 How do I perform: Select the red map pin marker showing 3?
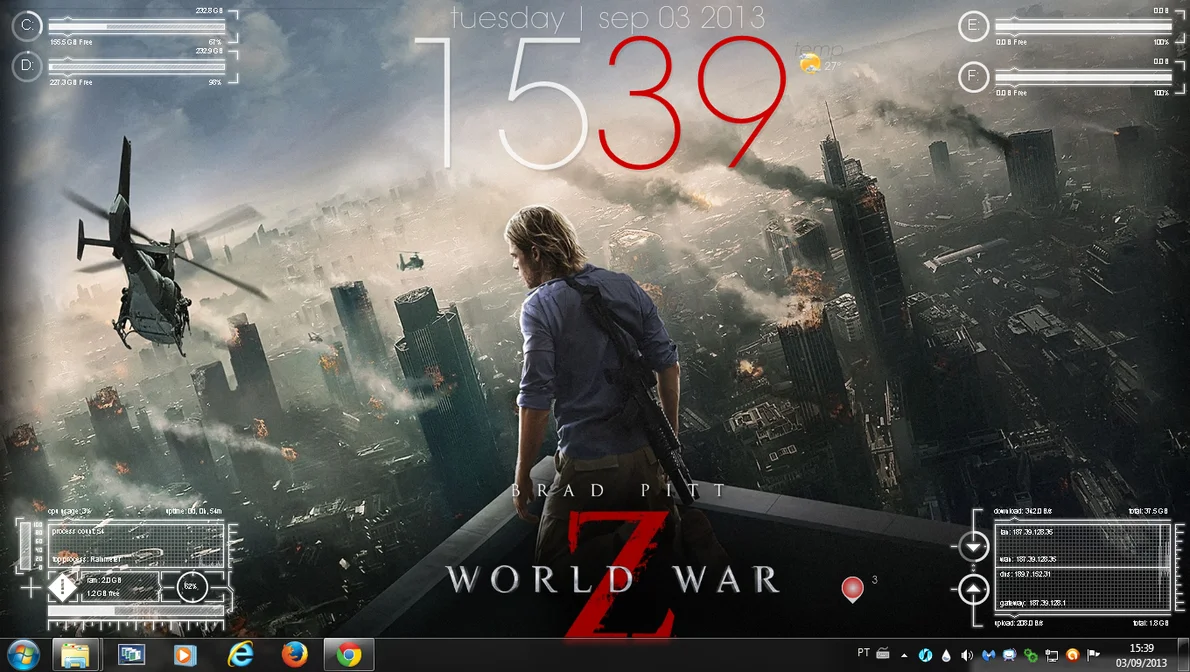click(x=852, y=588)
